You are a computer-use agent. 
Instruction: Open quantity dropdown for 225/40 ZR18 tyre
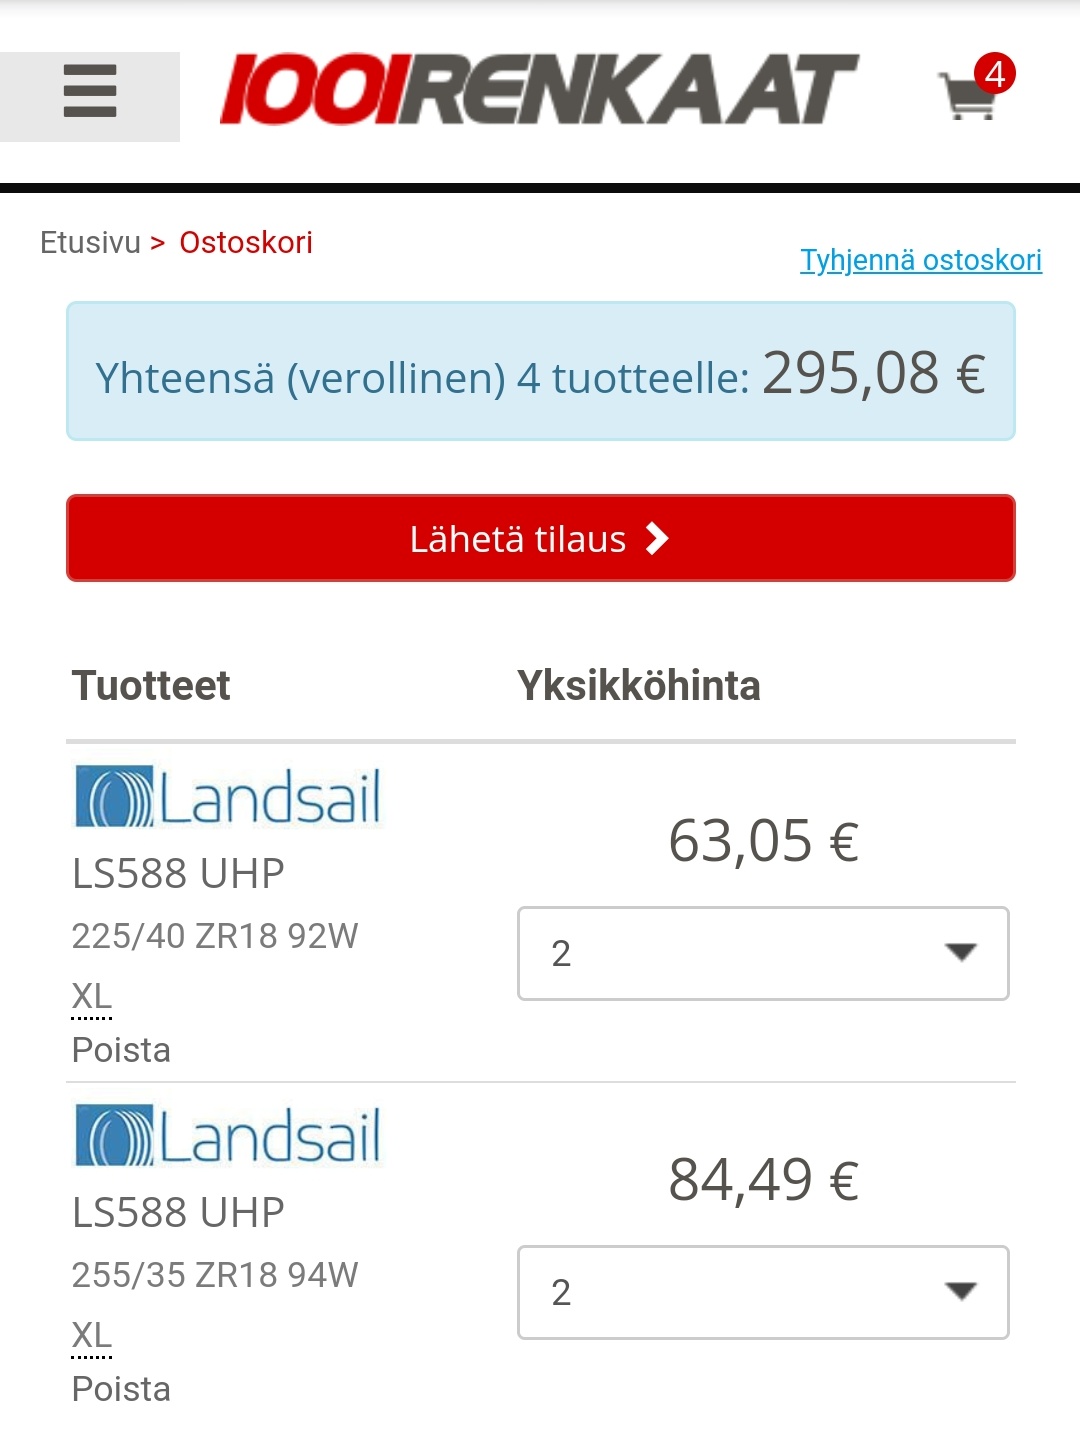tap(762, 953)
